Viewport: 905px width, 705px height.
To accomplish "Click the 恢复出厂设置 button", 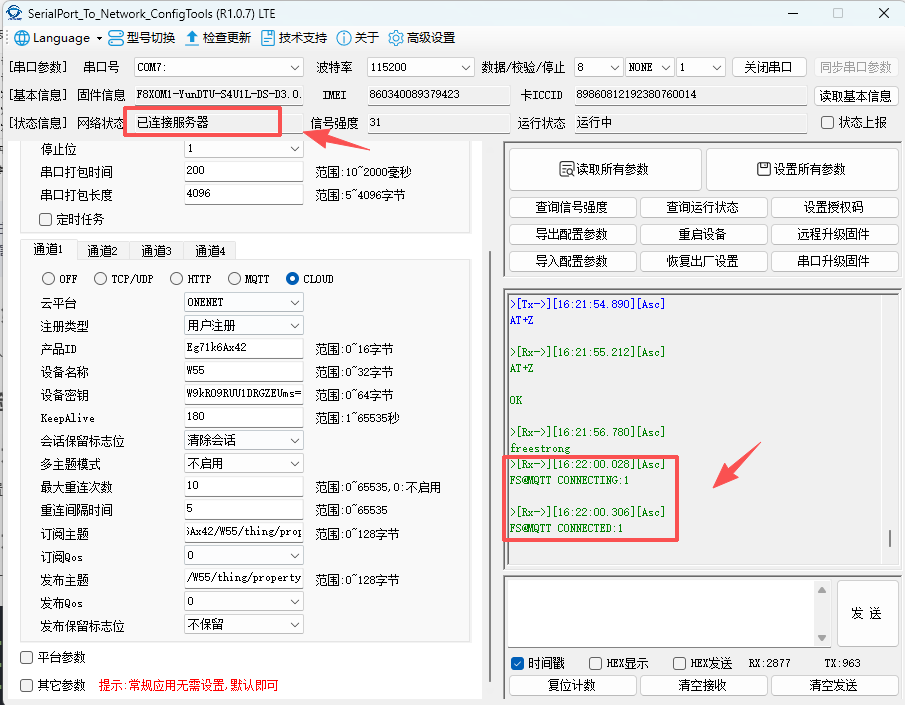I will (703, 262).
